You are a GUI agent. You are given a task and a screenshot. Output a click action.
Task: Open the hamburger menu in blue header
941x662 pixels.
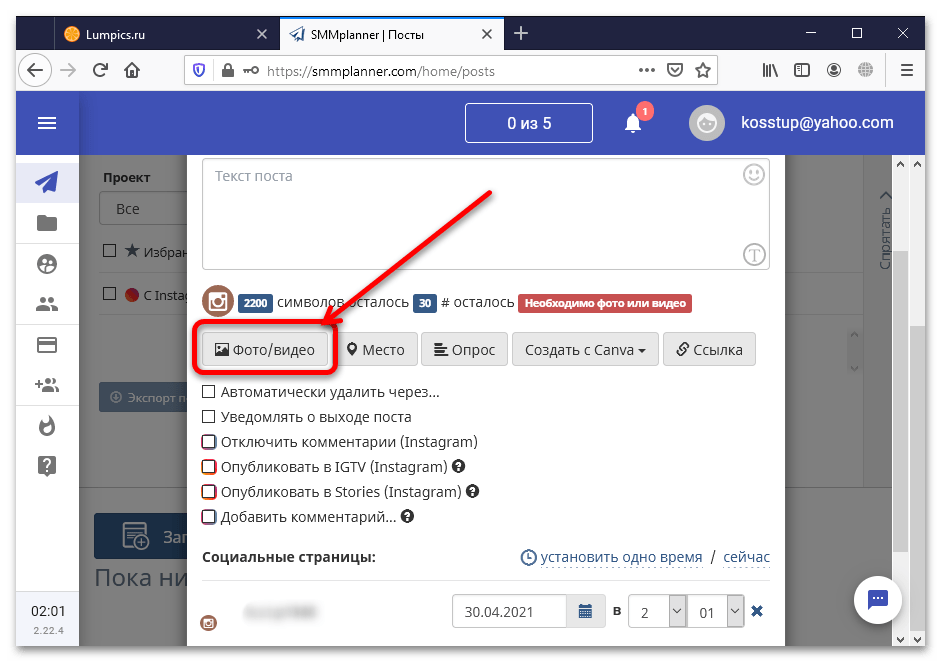[47, 123]
